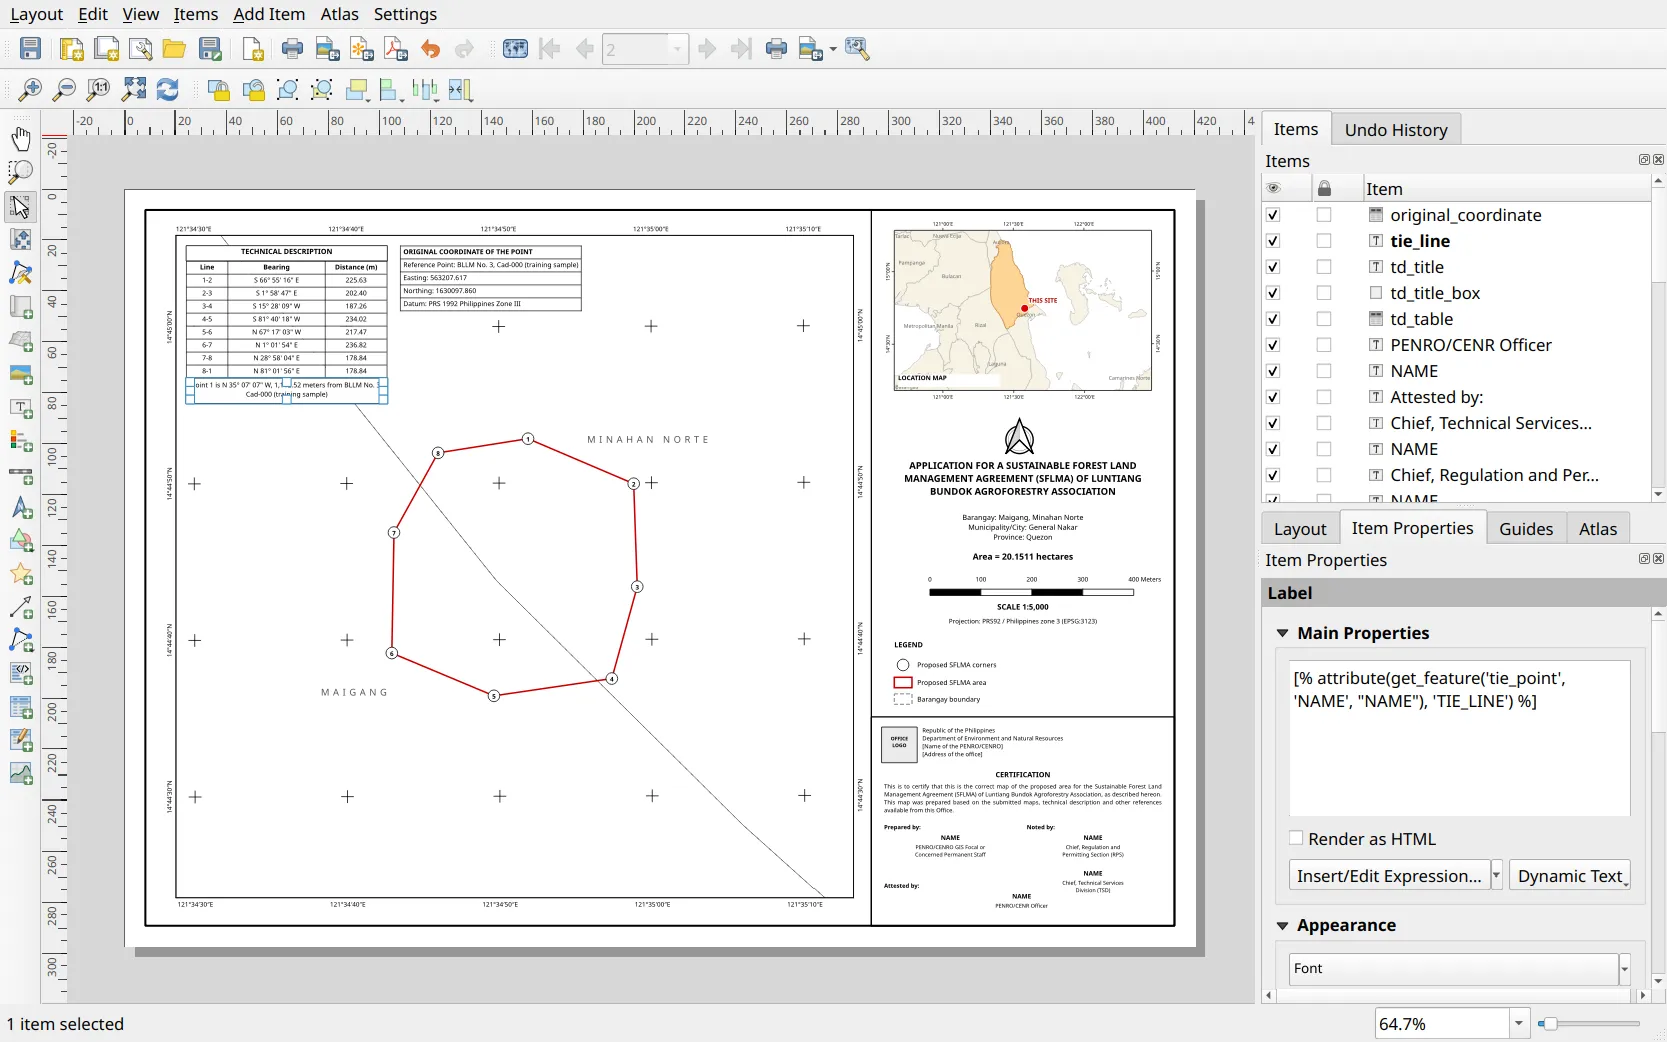The height and width of the screenshot is (1042, 1667).
Task: Hide the Attested by: item
Action: pos(1273,397)
